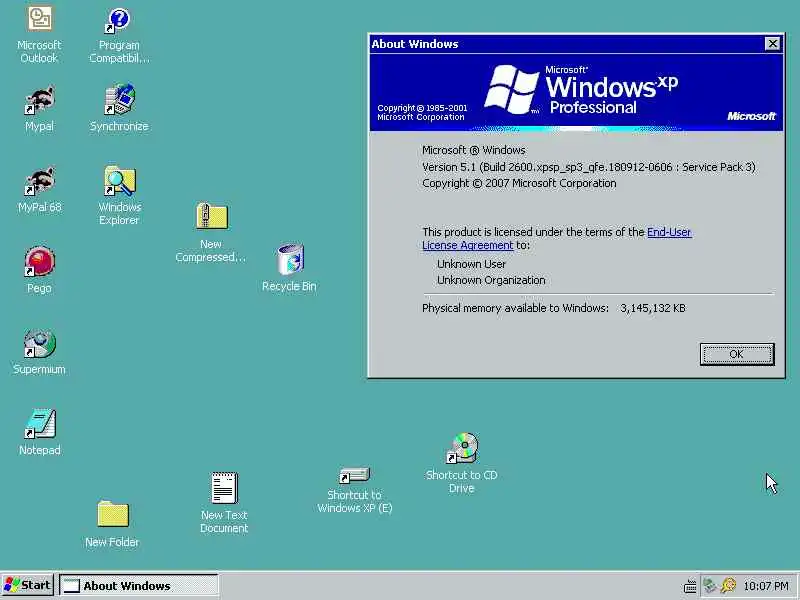Open the Start menu
This screenshot has height=600, width=800.
pos(28,585)
